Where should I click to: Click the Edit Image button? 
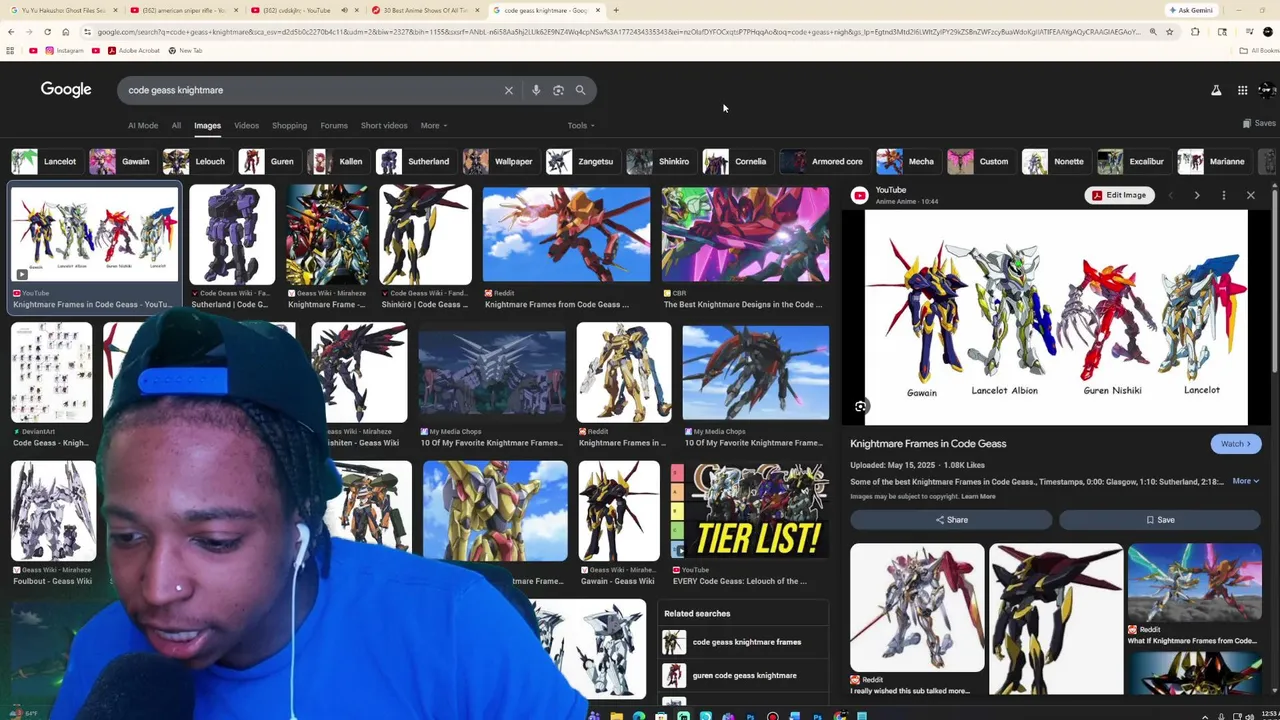point(1119,195)
